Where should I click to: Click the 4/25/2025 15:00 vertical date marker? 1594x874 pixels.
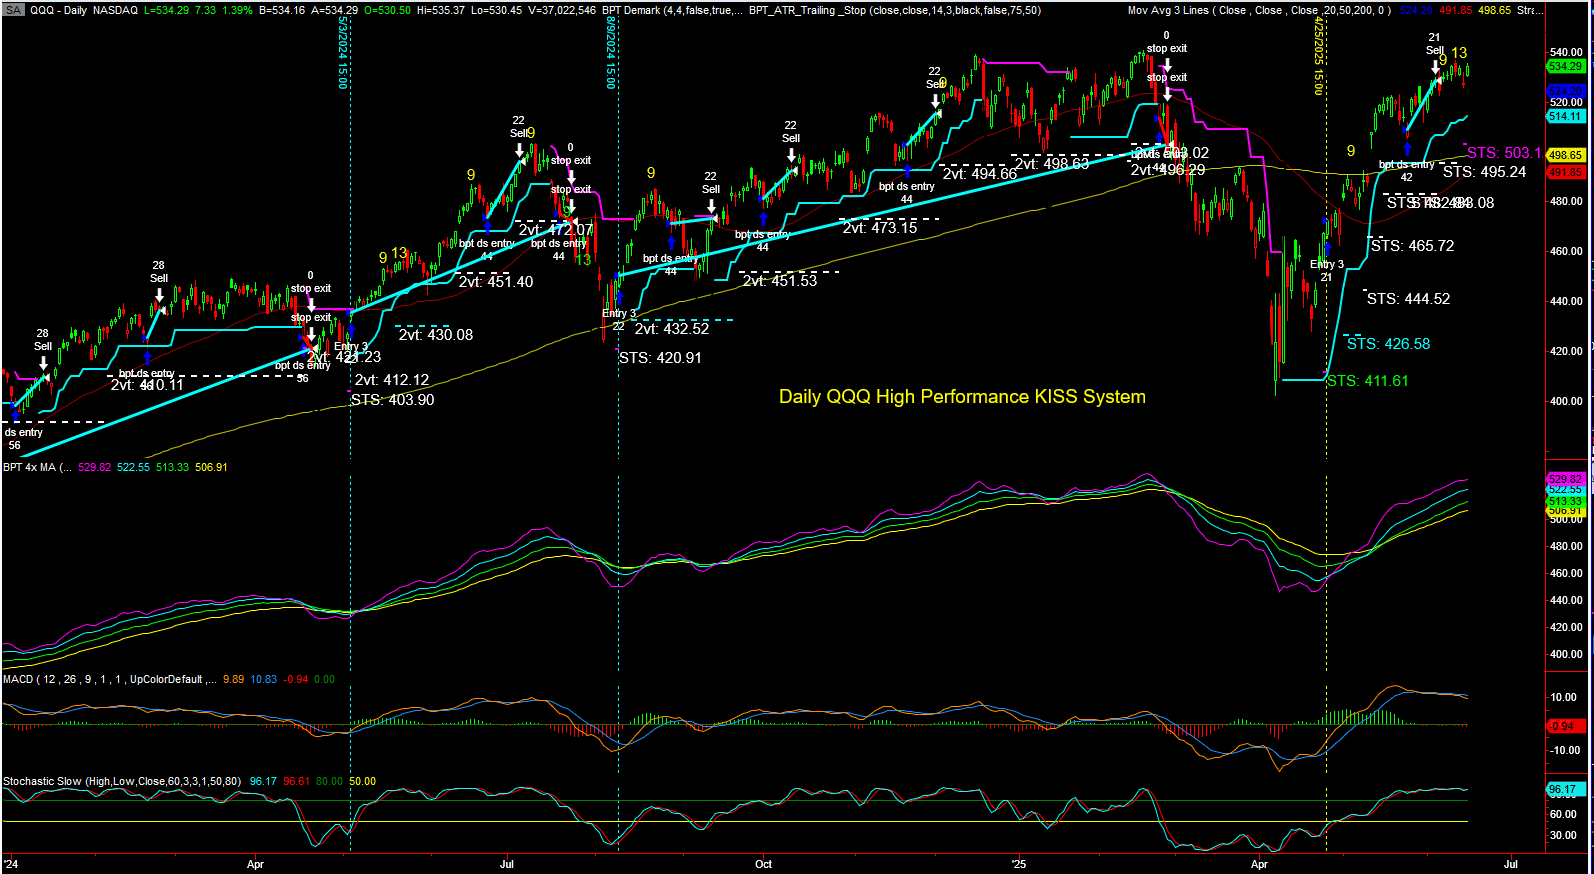(1319, 56)
